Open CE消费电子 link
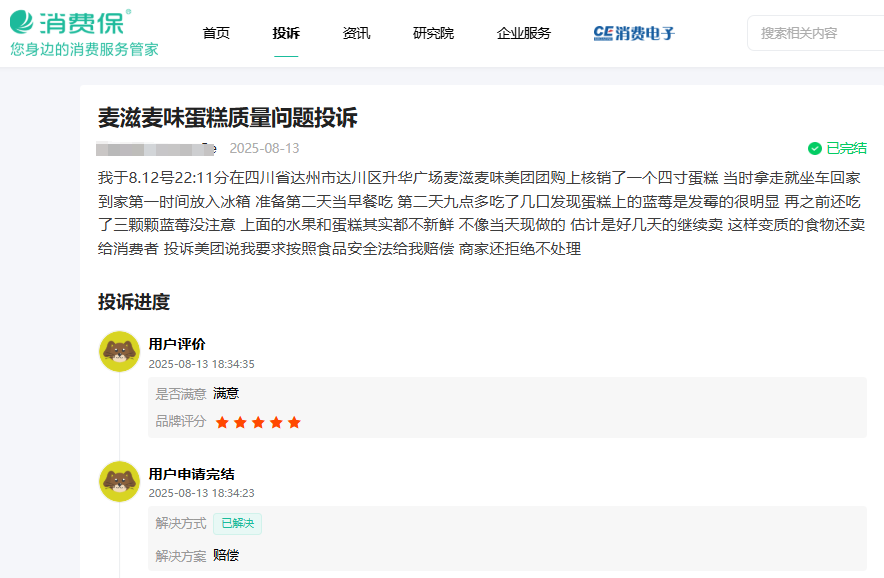 634,33
